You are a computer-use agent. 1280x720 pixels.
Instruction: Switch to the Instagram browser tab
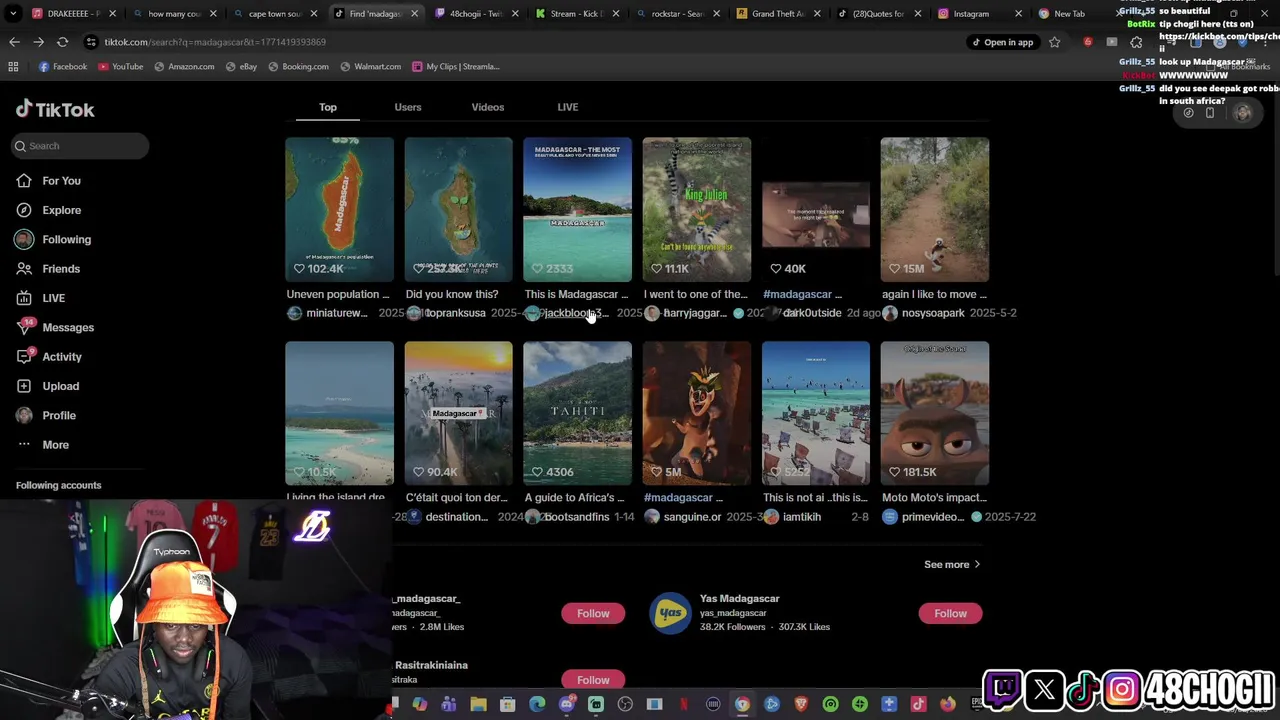pos(979,14)
